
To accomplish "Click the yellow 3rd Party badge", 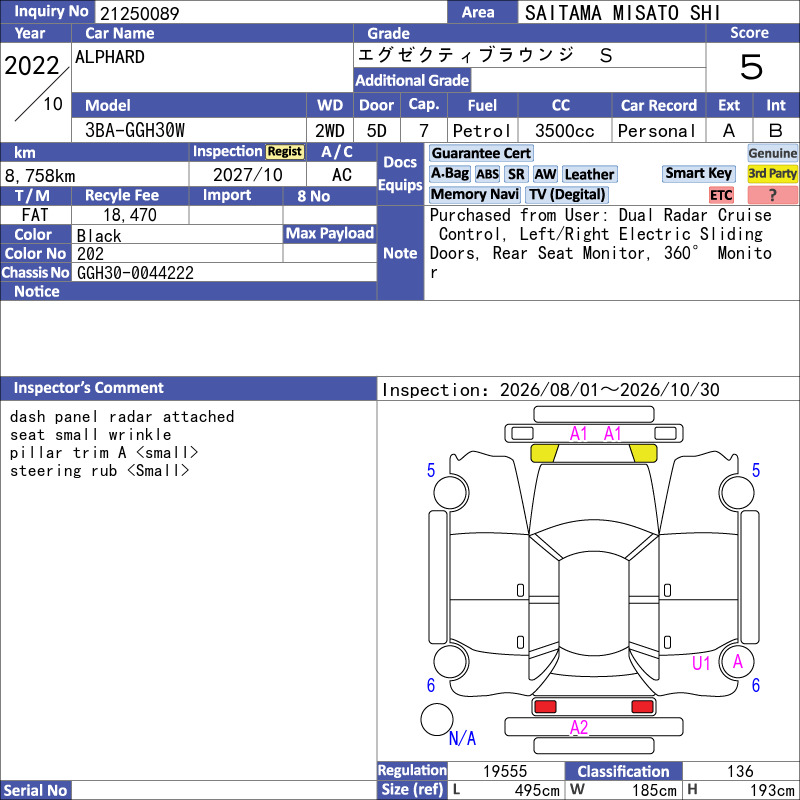I will 772,173.
